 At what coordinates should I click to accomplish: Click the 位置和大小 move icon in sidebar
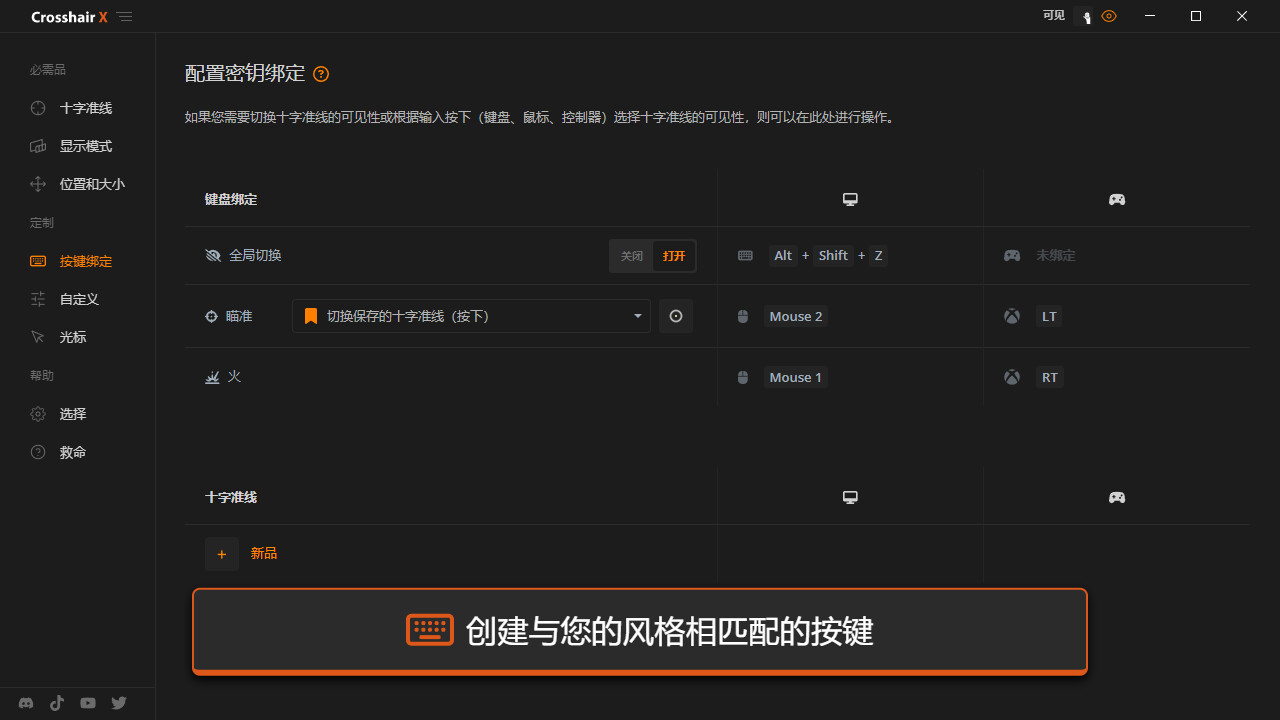pyautogui.click(x=37, y=184)
